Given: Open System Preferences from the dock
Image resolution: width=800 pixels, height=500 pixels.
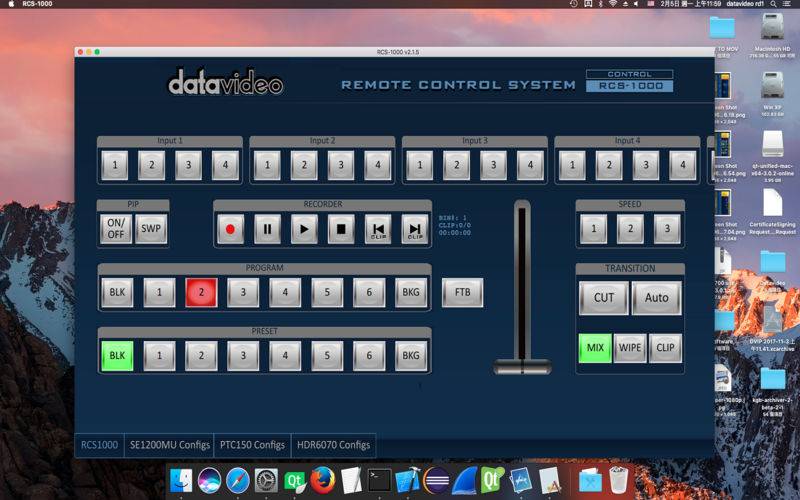Looking at the screenshot, I should tap(266, 480).
